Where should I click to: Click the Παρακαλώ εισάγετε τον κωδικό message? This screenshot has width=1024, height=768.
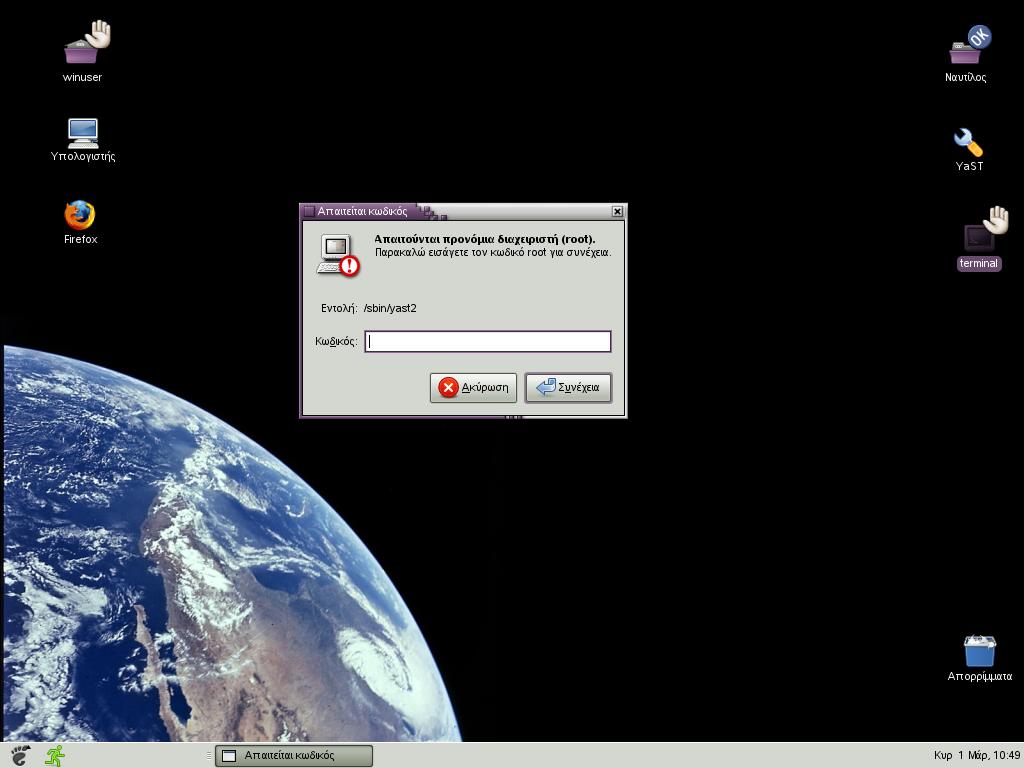[x=493, y=252]
